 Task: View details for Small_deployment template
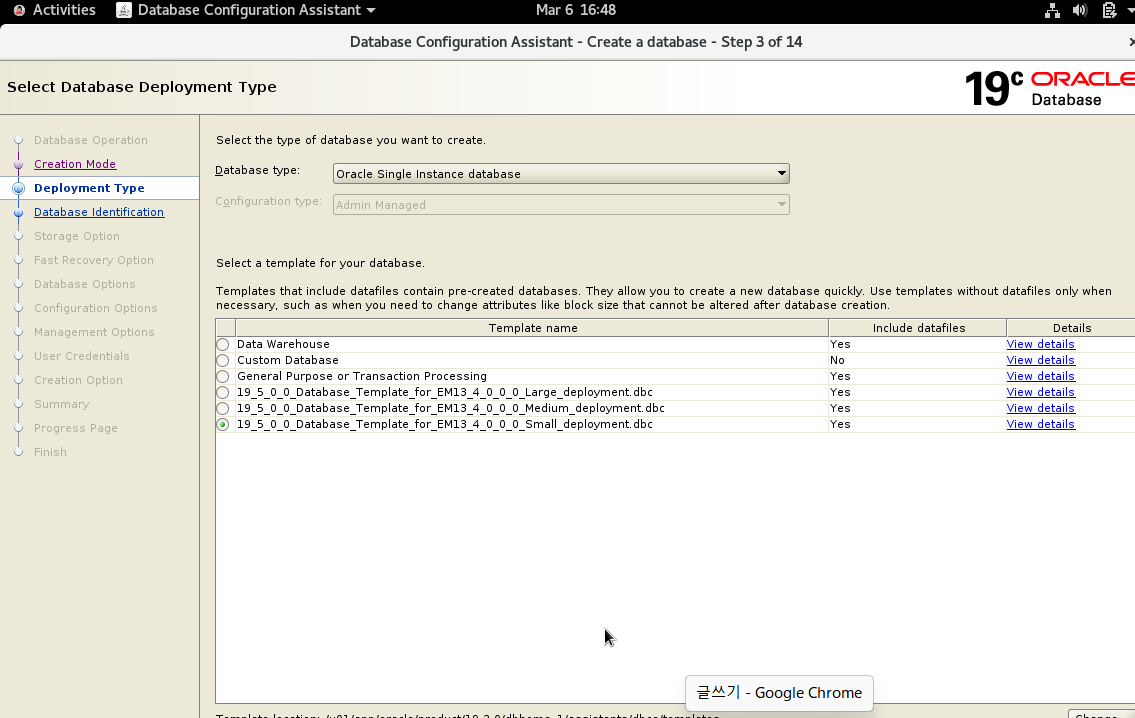tap(1040, 424)
